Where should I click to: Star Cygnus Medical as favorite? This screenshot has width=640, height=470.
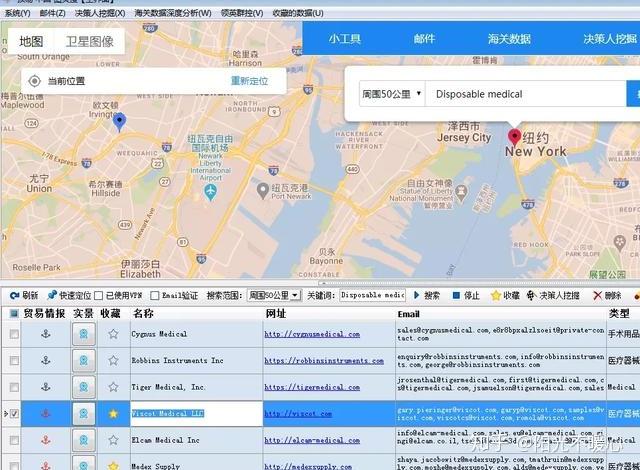point(113,334)
